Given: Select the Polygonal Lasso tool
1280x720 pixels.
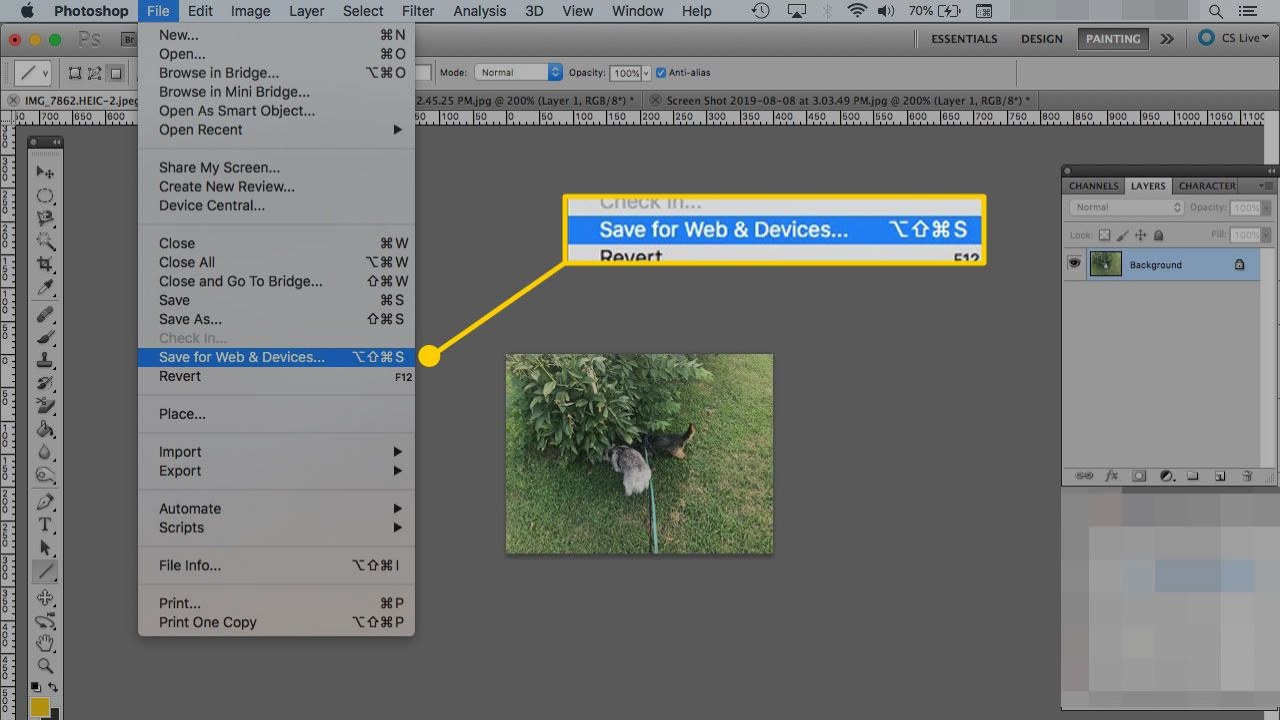Looking at the screenshot, I should coord(45,218).
